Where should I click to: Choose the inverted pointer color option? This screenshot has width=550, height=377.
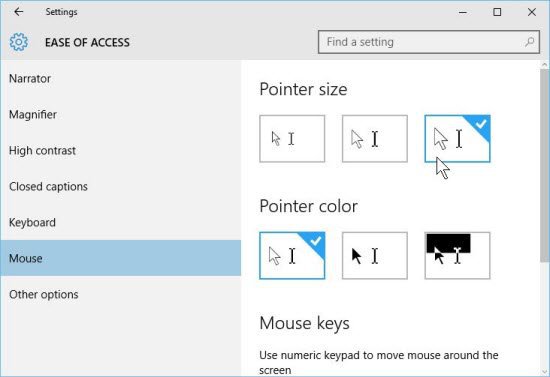point(457,256)
